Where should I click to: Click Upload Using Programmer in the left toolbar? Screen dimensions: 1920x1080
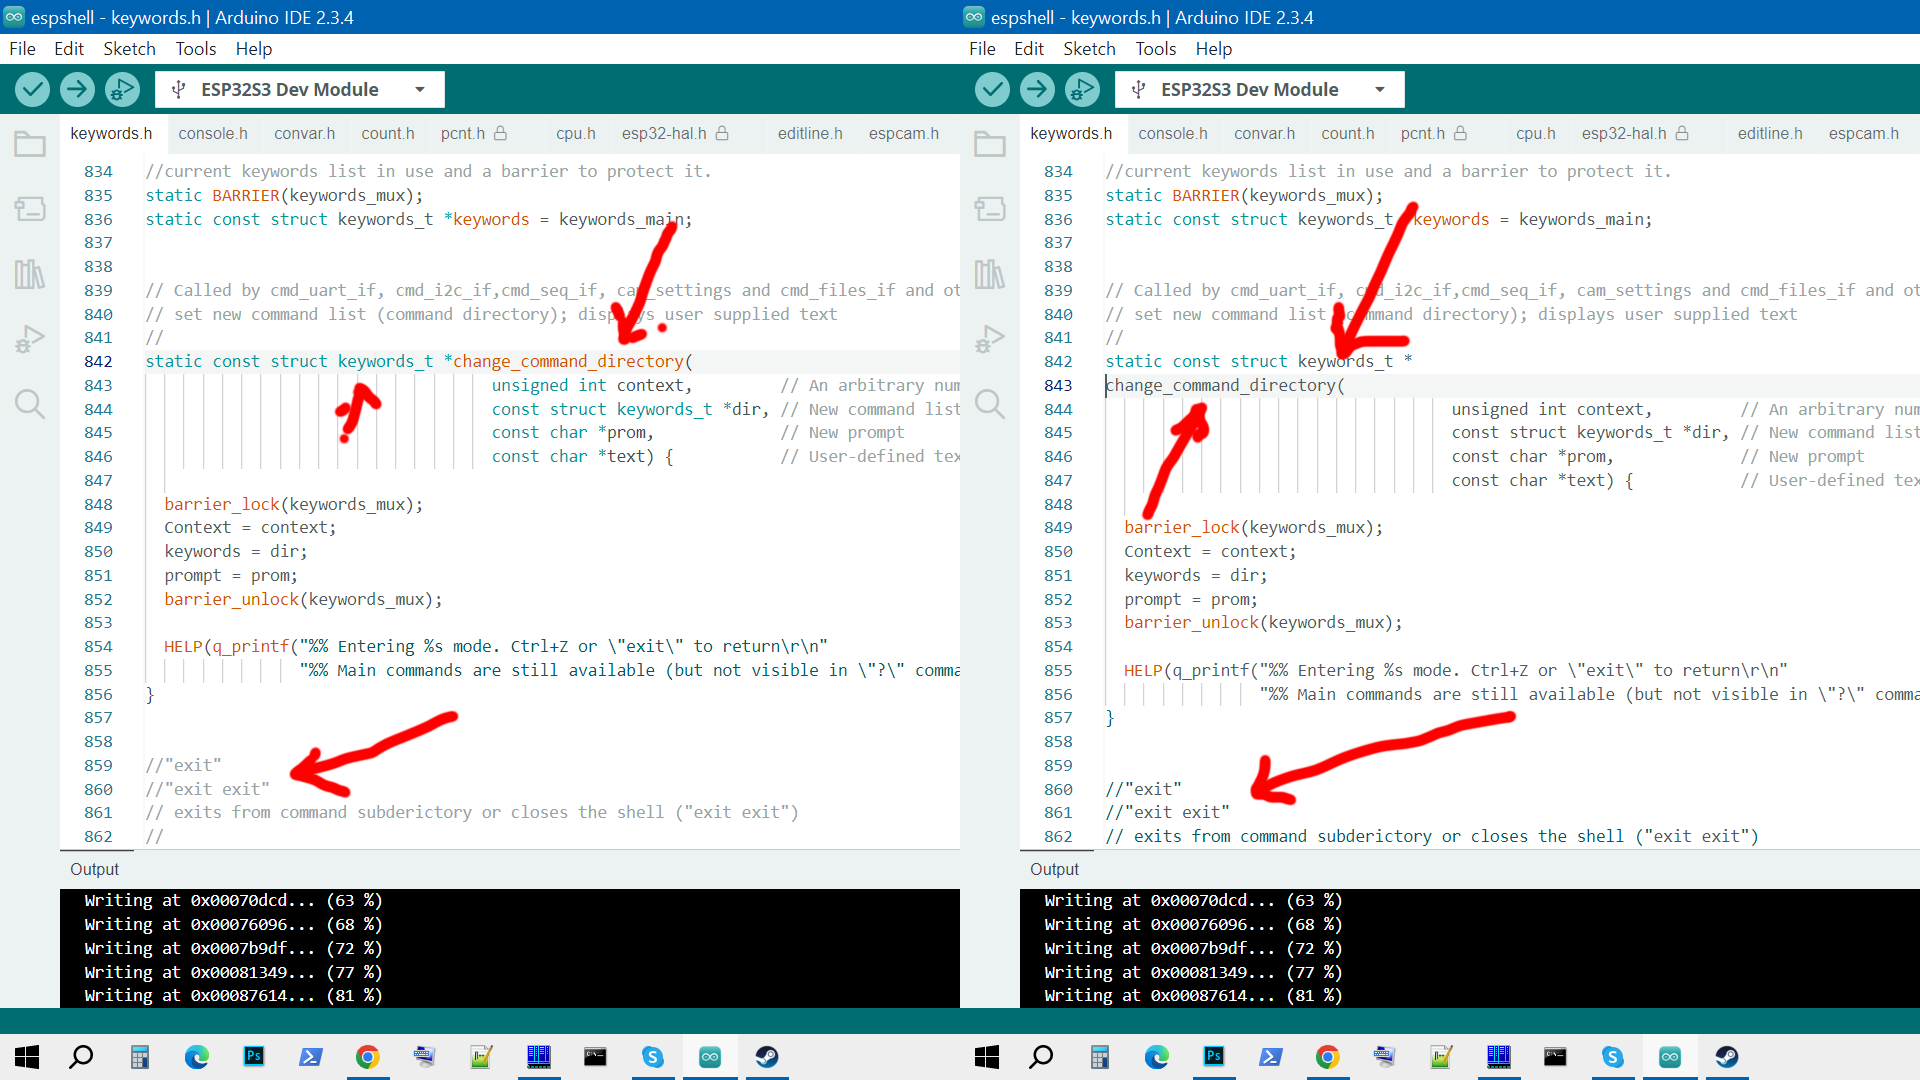[x=121, y=89]
